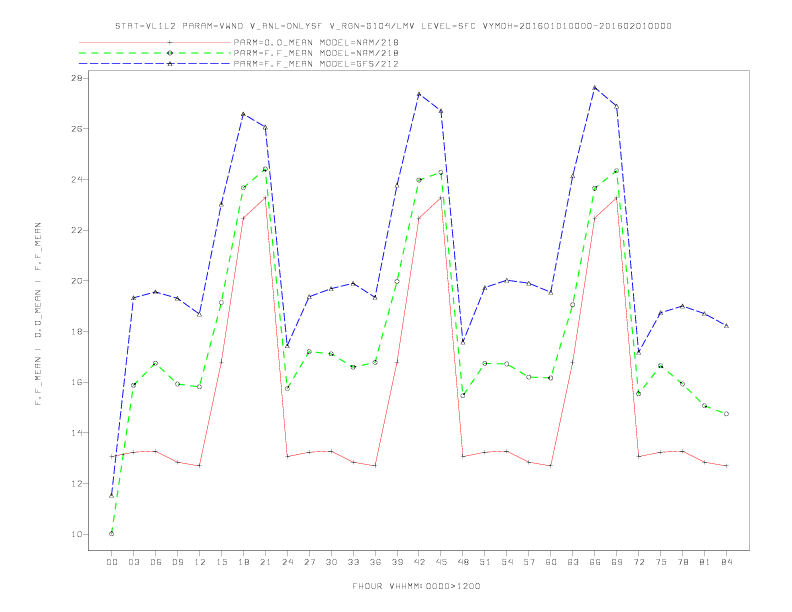Click red O.O_MEAN plus marker at hour 84
The height and width of the screenshot is (612, 792).
[726, 466]
